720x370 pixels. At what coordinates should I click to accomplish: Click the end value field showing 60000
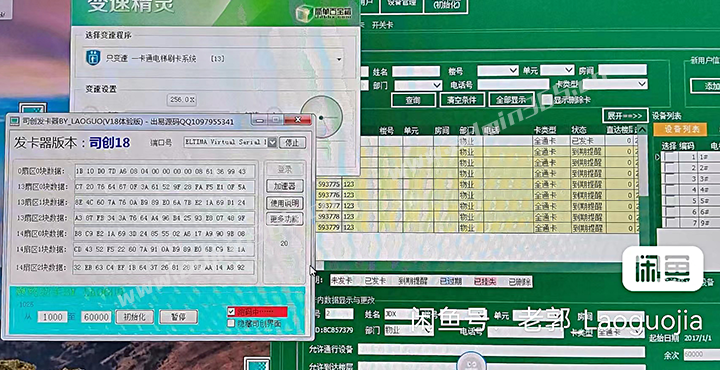[x=96, y=317]
